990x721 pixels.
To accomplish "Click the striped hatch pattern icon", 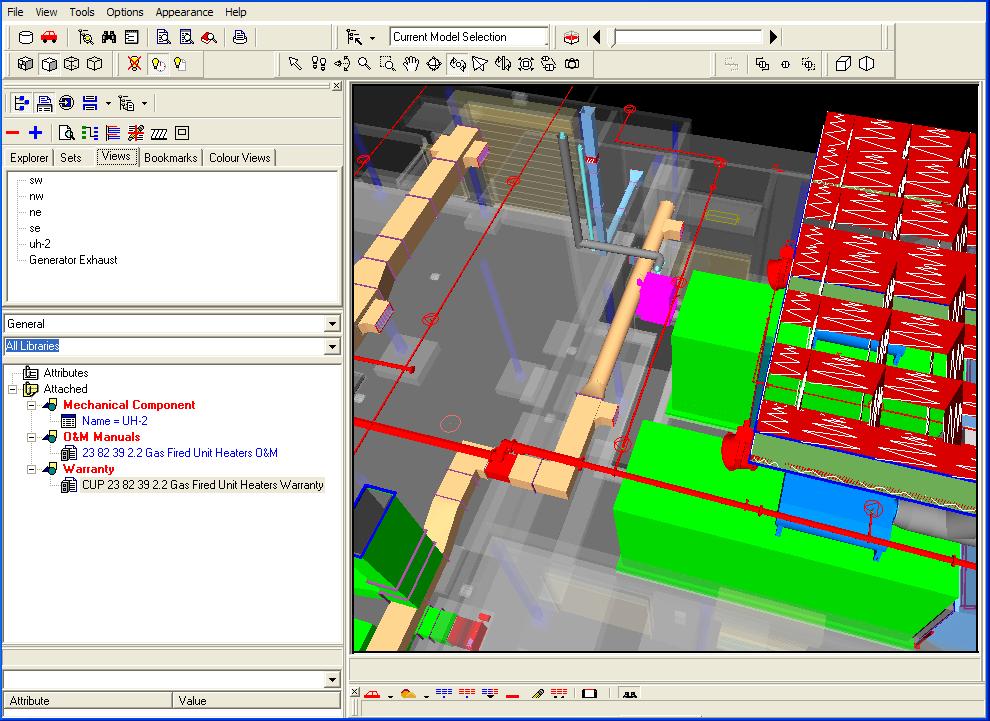I will pos(159,133).
